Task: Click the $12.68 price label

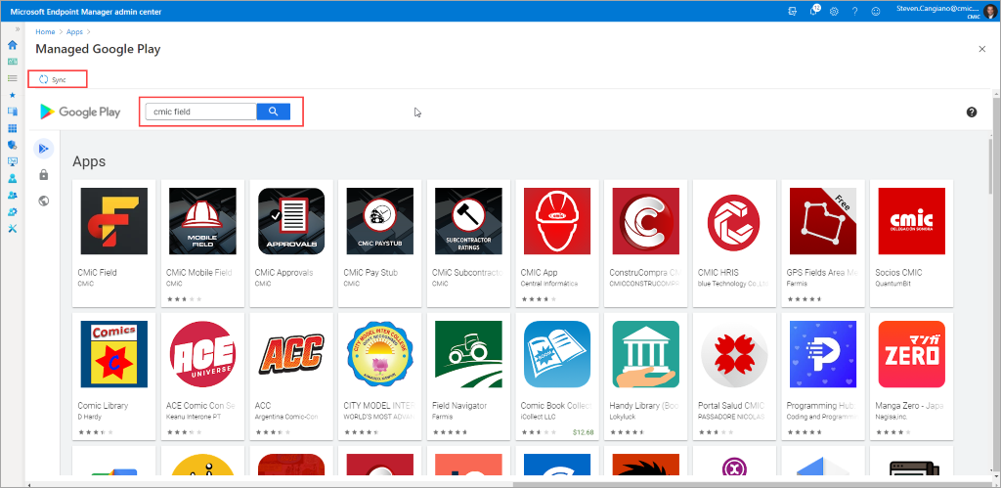Action: 583,432
